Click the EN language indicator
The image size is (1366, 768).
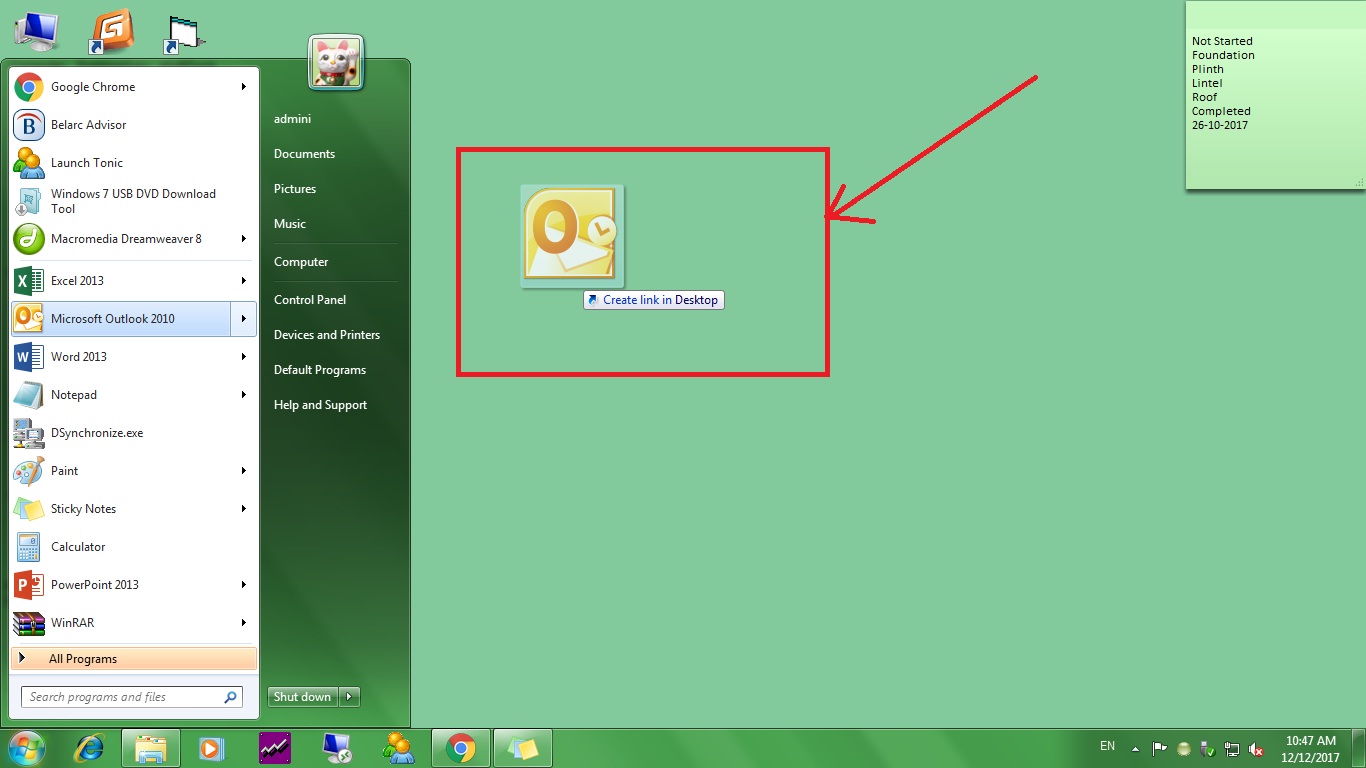tap(1107, 746)
